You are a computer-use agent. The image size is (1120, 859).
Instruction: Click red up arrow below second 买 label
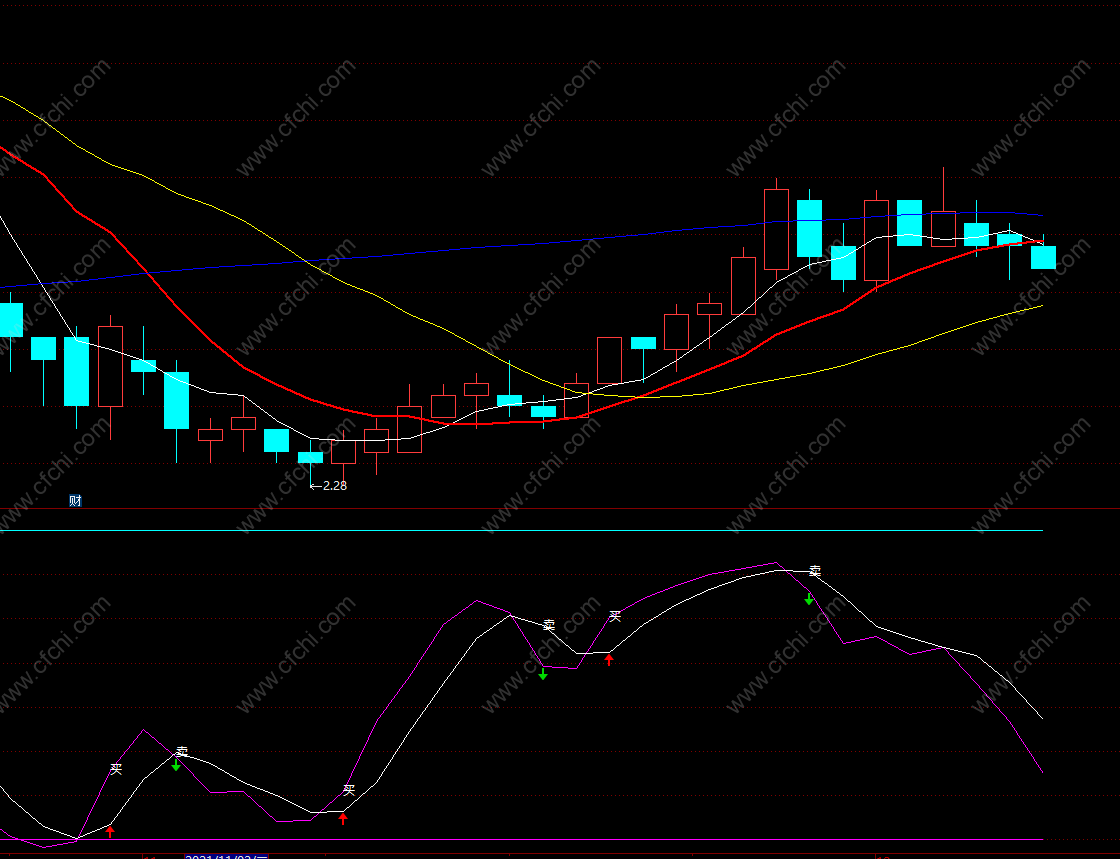[x=343, y=818]
